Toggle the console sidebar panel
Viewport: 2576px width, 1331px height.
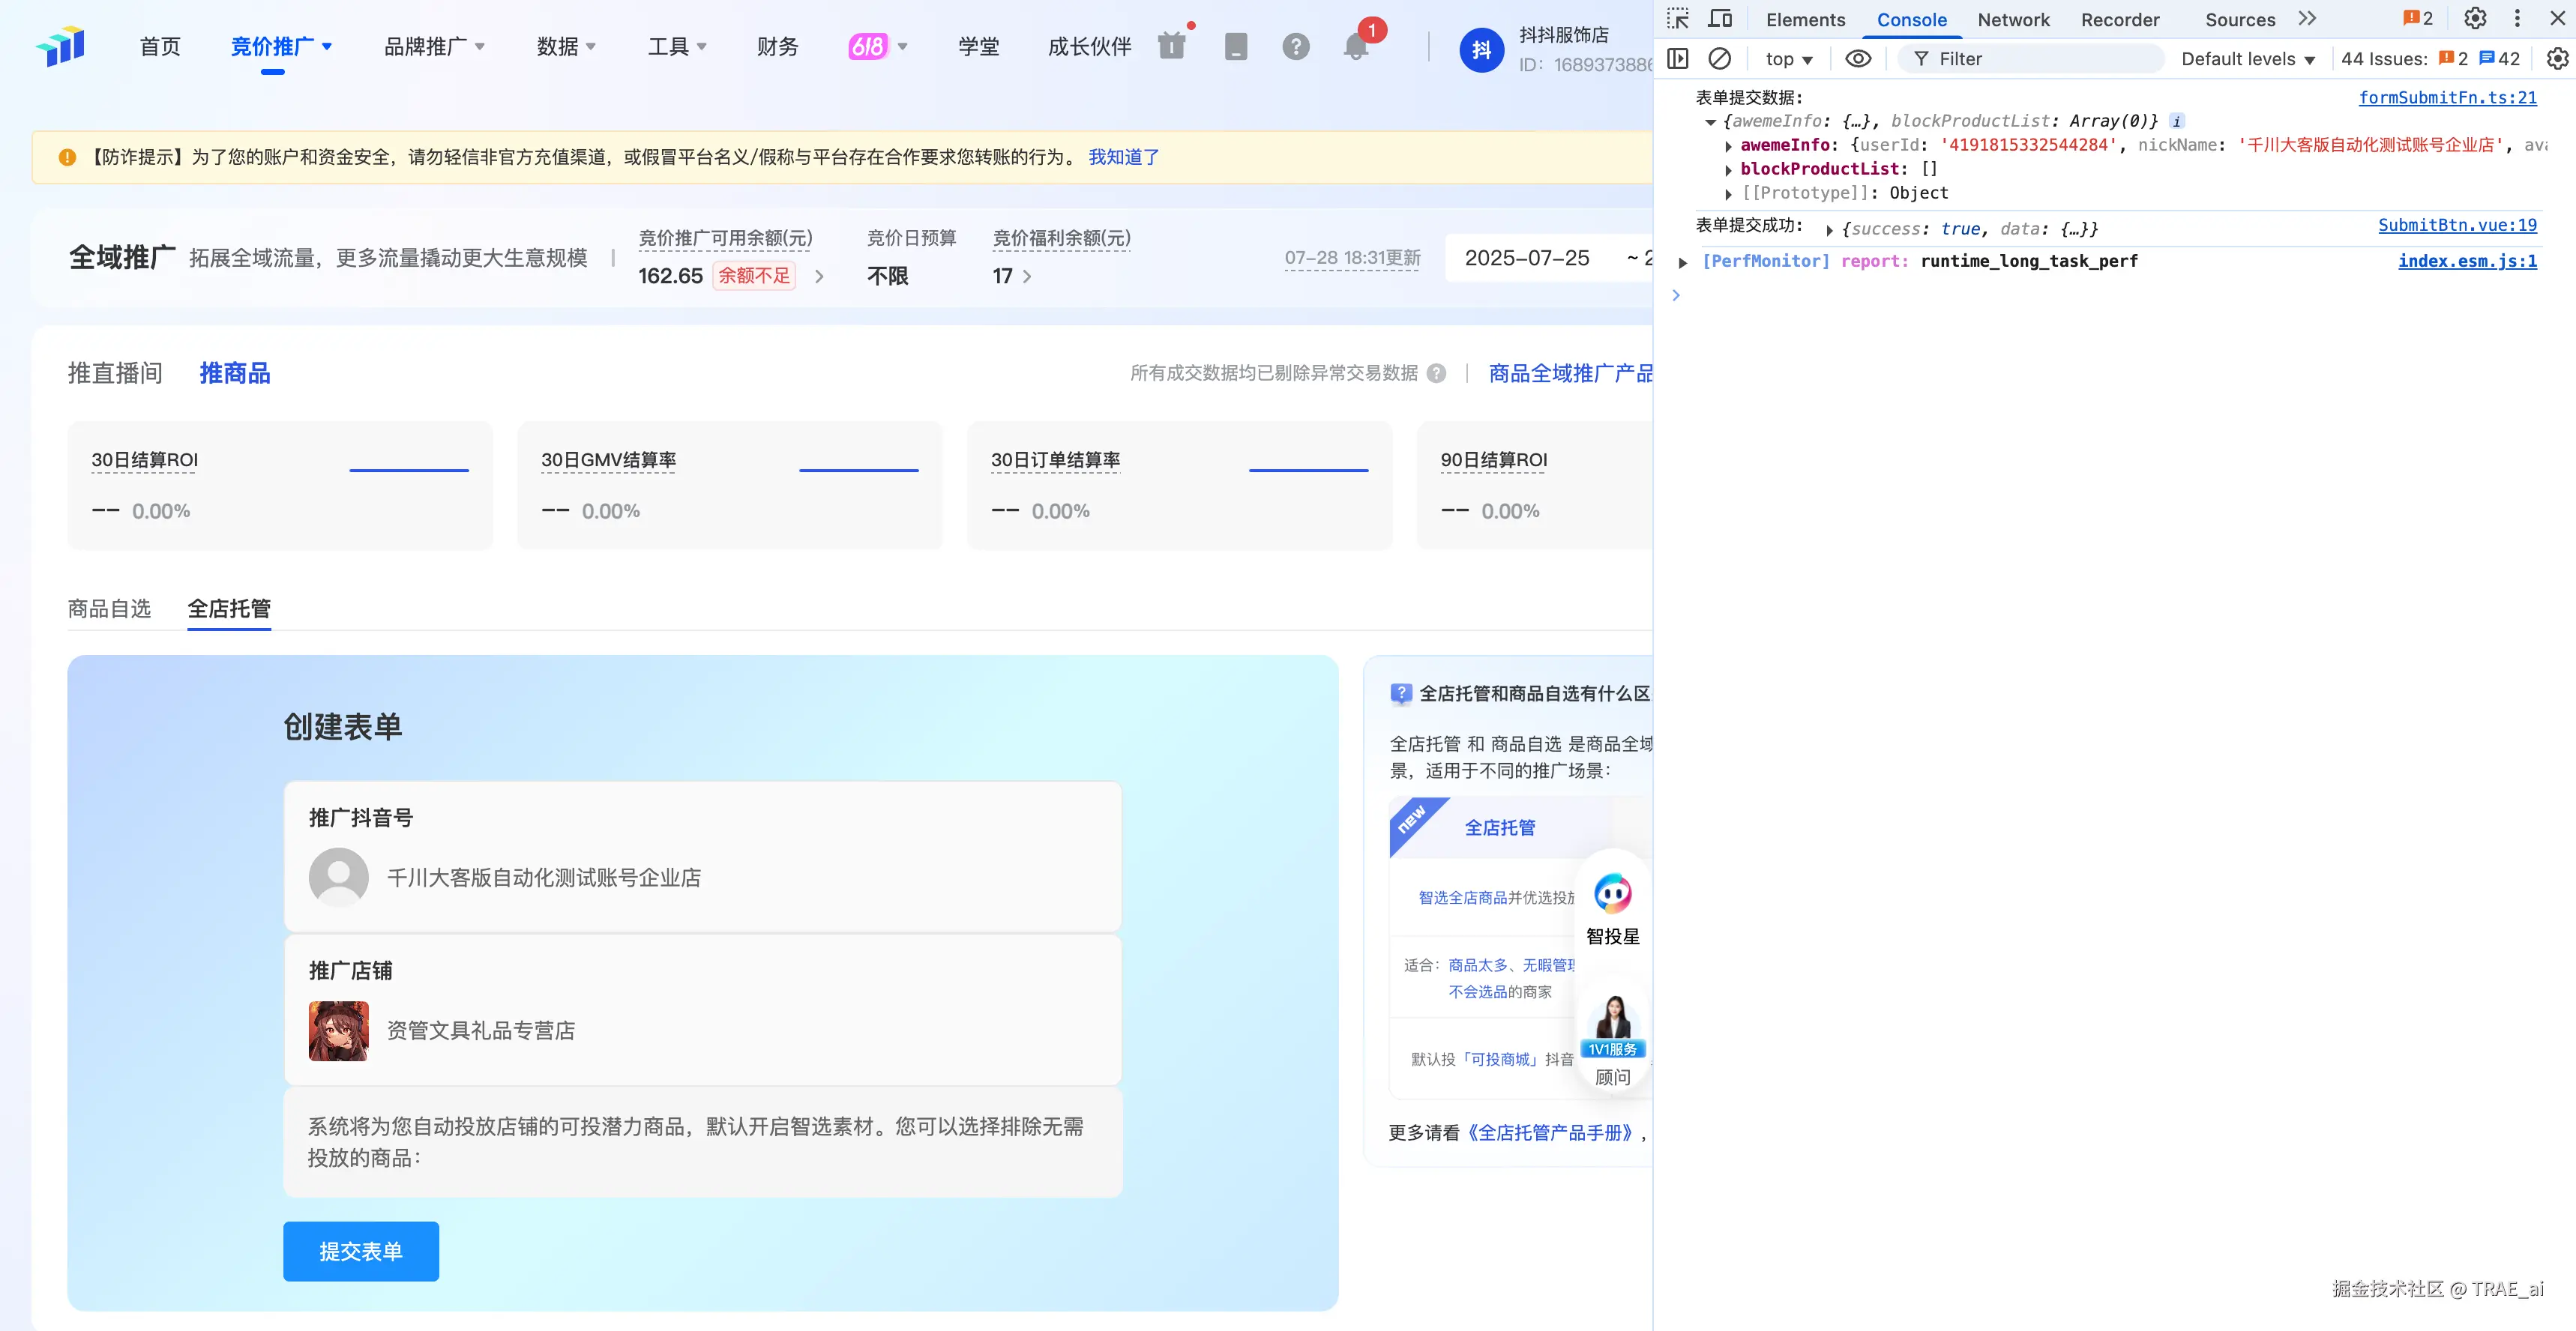1678,59
